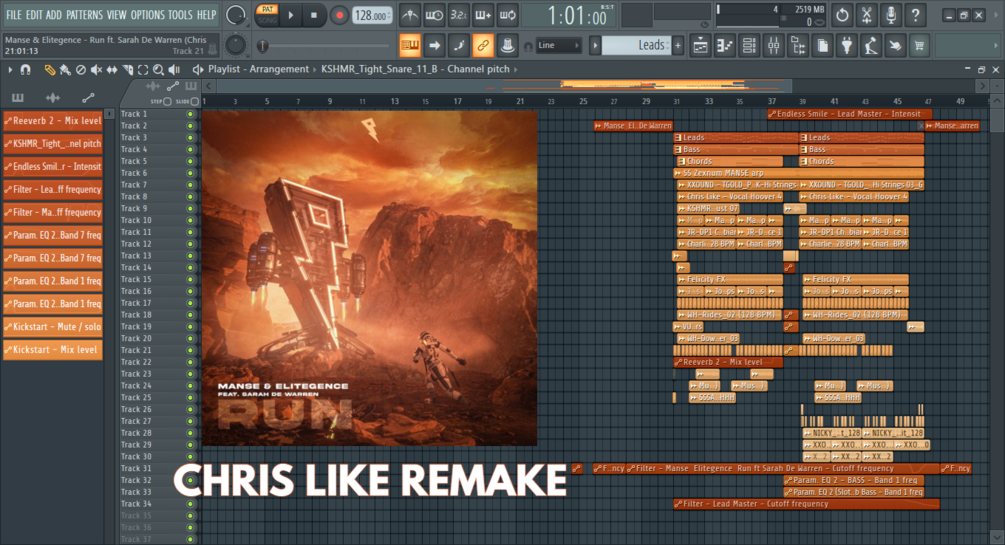Toggle step editing mode icon

tap(458, 45)
